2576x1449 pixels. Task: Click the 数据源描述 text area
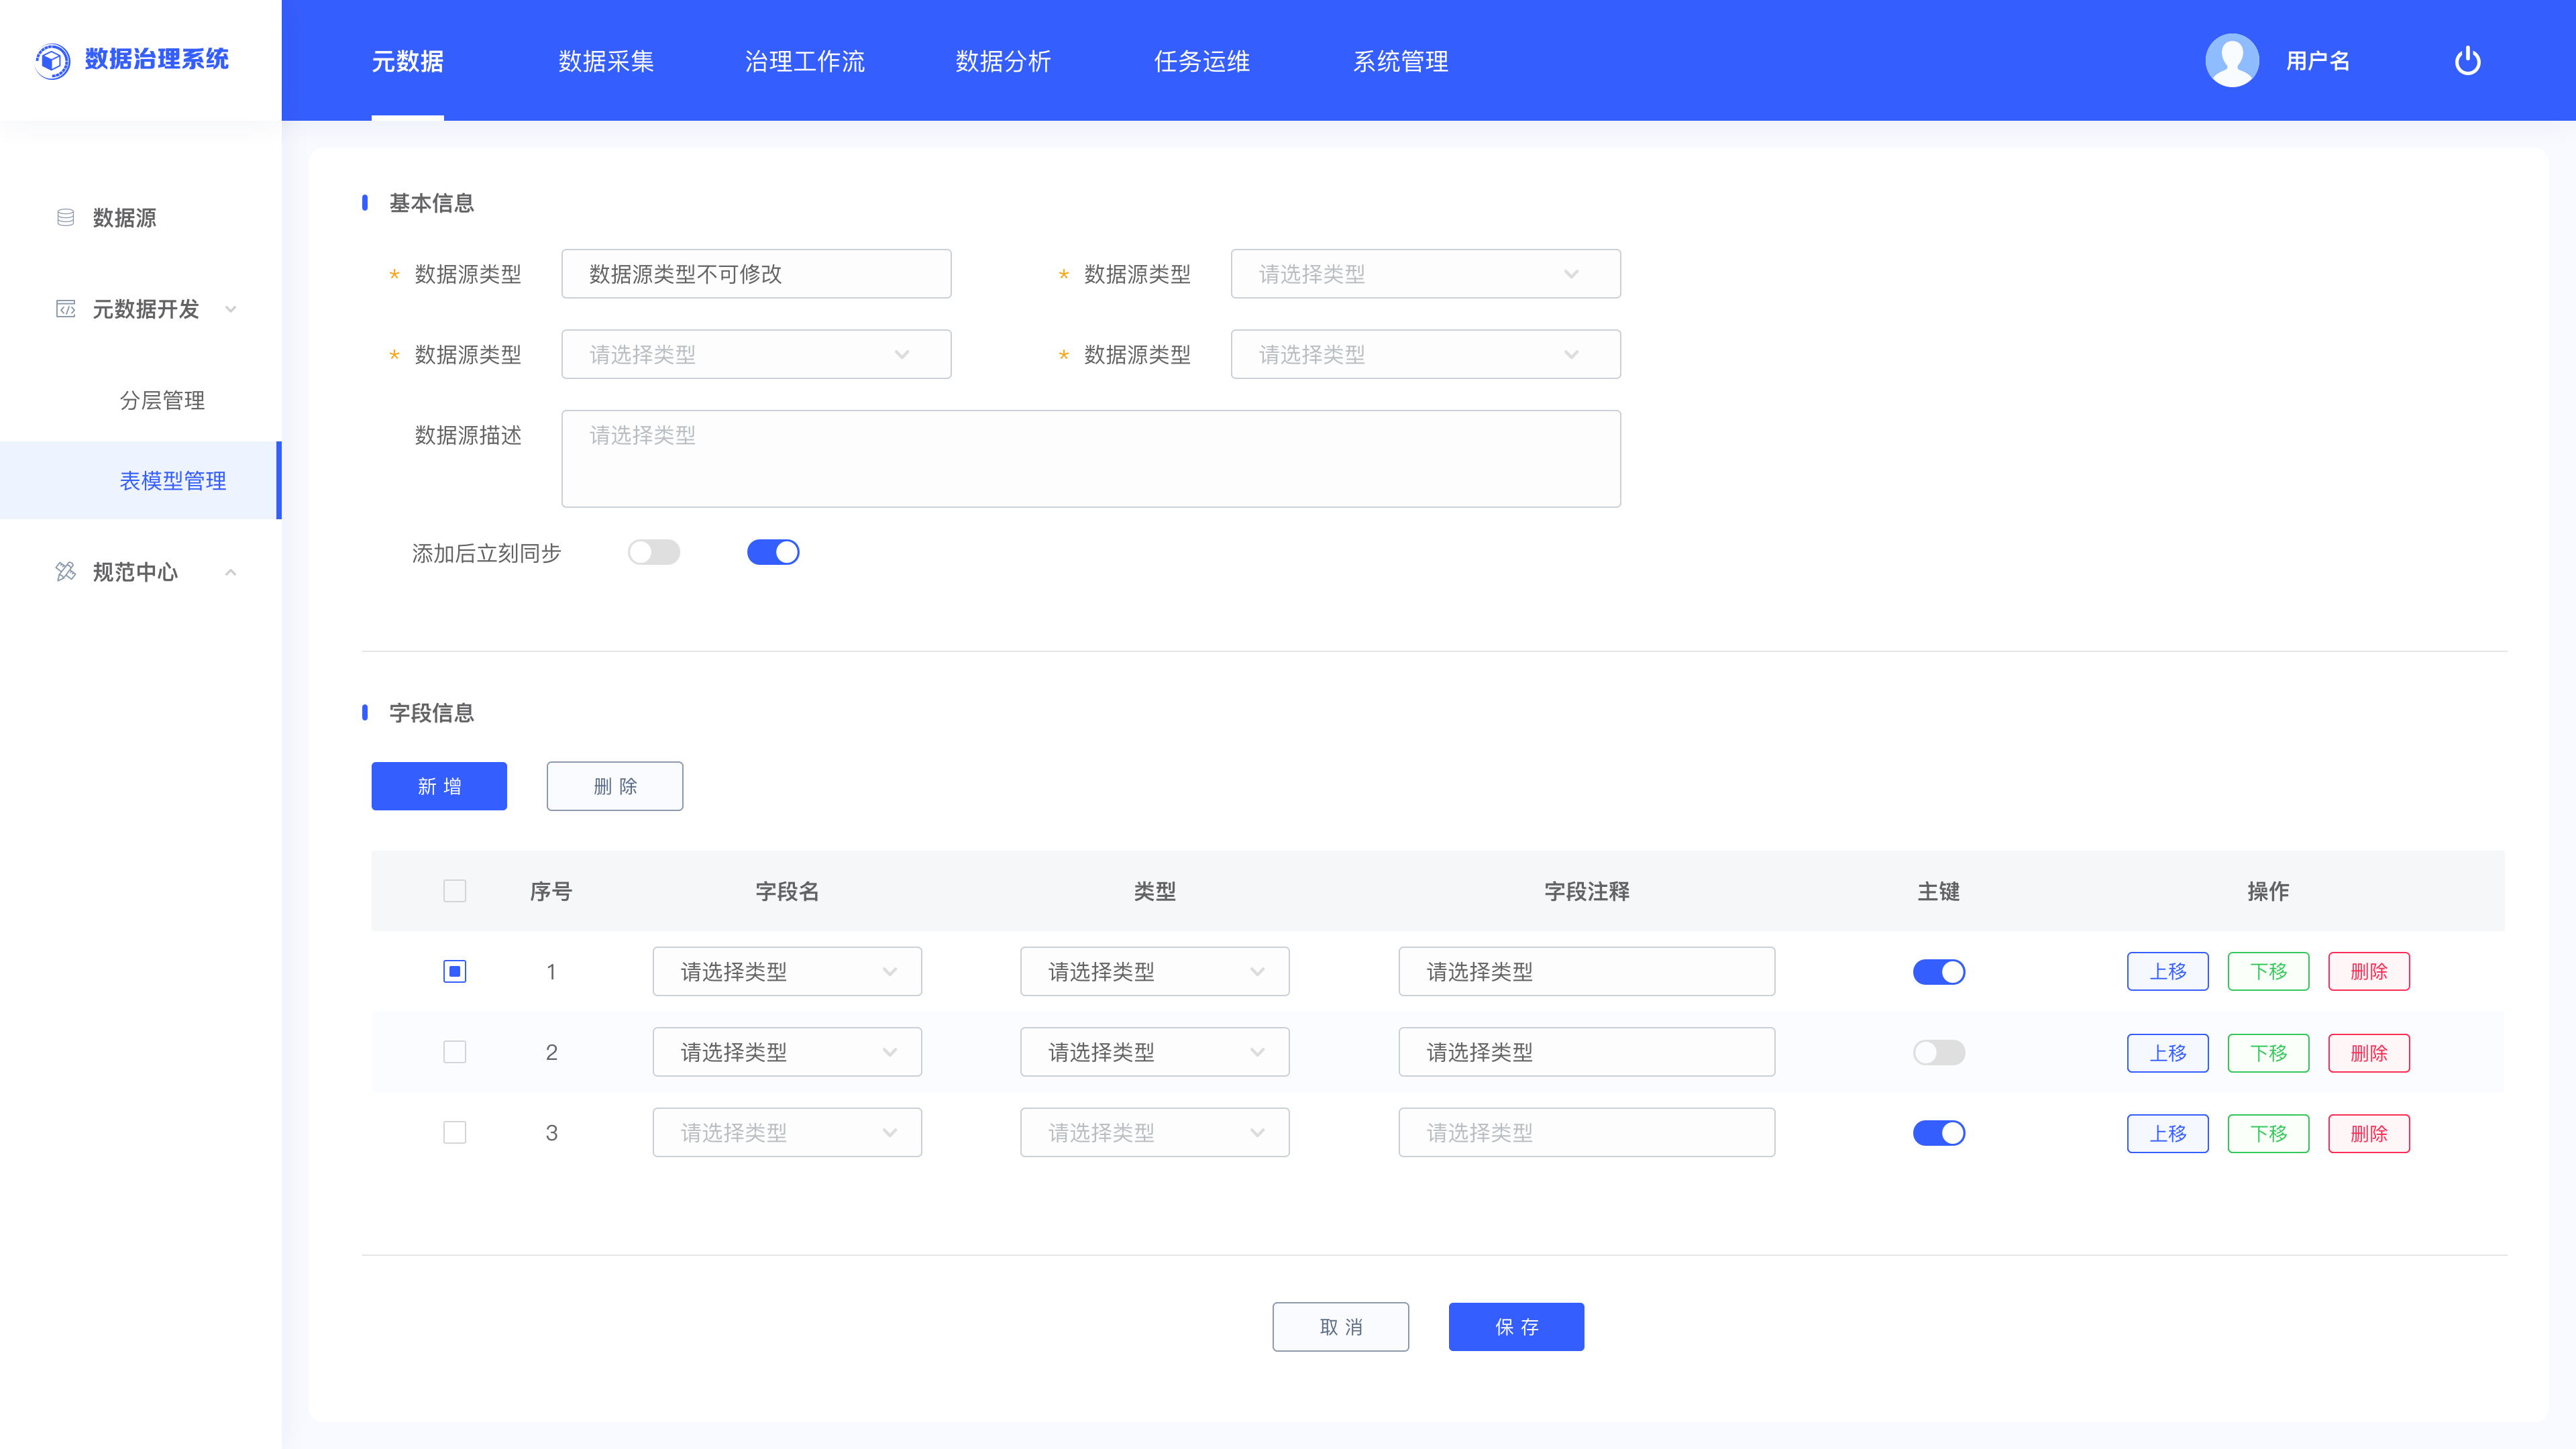[1091, 458]
